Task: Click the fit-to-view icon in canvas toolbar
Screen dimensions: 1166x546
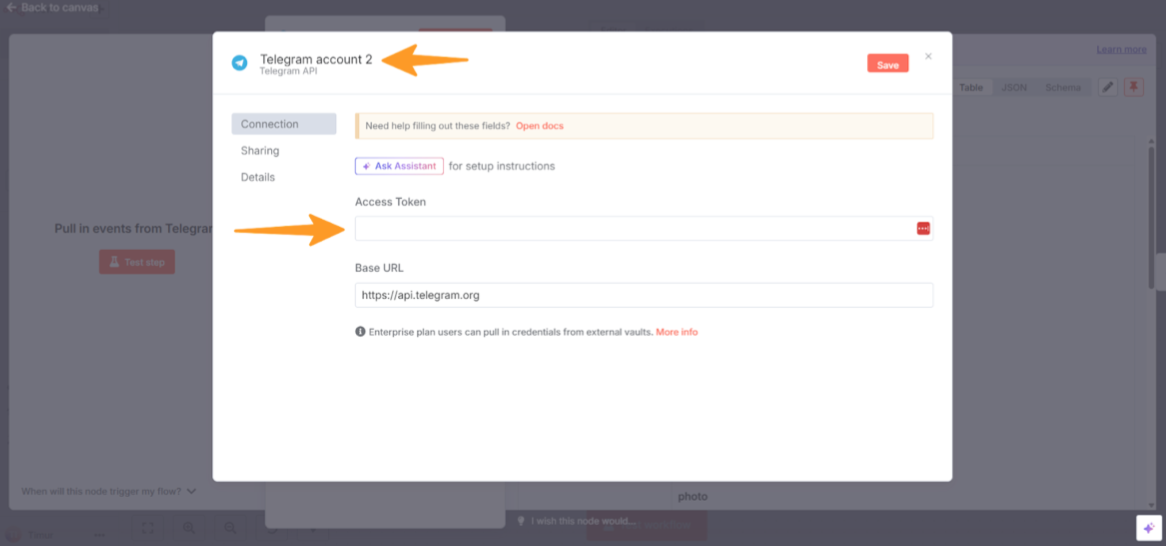Action: [147, 527]
